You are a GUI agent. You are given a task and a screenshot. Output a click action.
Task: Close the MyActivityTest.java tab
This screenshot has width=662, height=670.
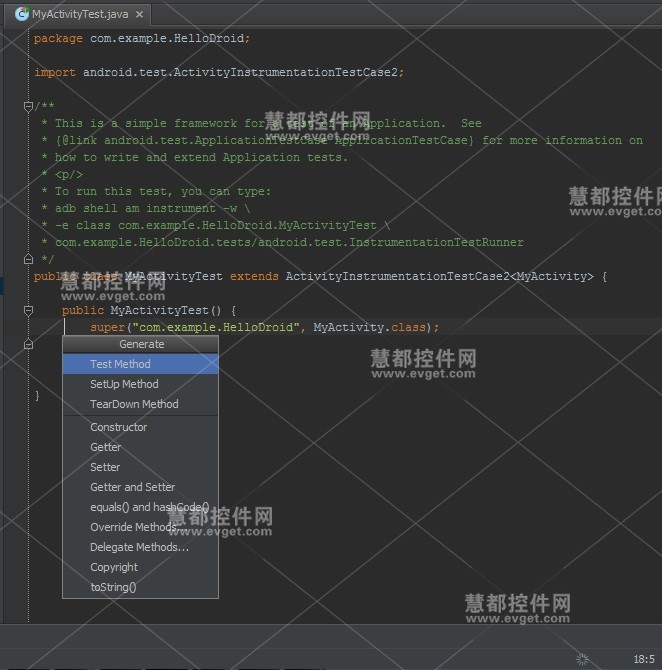(139, 15)
